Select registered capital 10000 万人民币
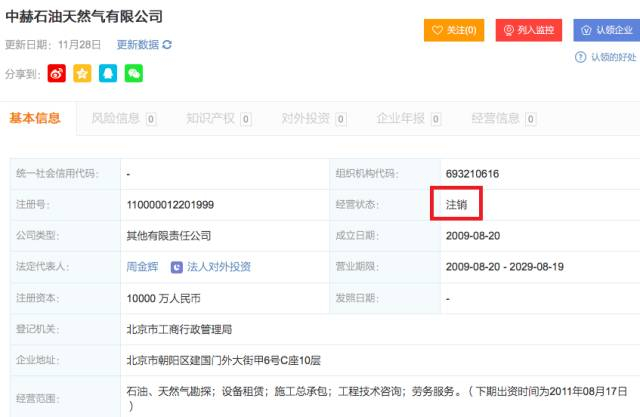The height and width of the screenshot is (417, 640). 163,299
